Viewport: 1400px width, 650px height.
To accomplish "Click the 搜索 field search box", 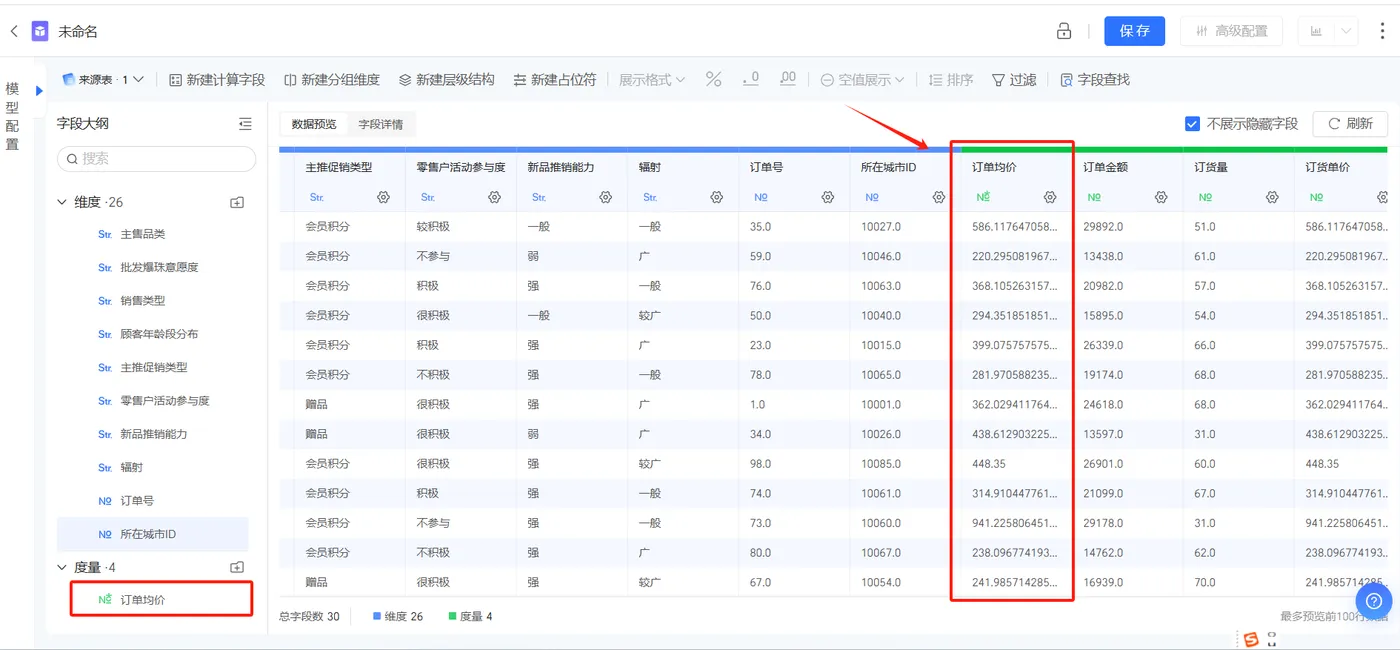I will click(x=156, y=158).
